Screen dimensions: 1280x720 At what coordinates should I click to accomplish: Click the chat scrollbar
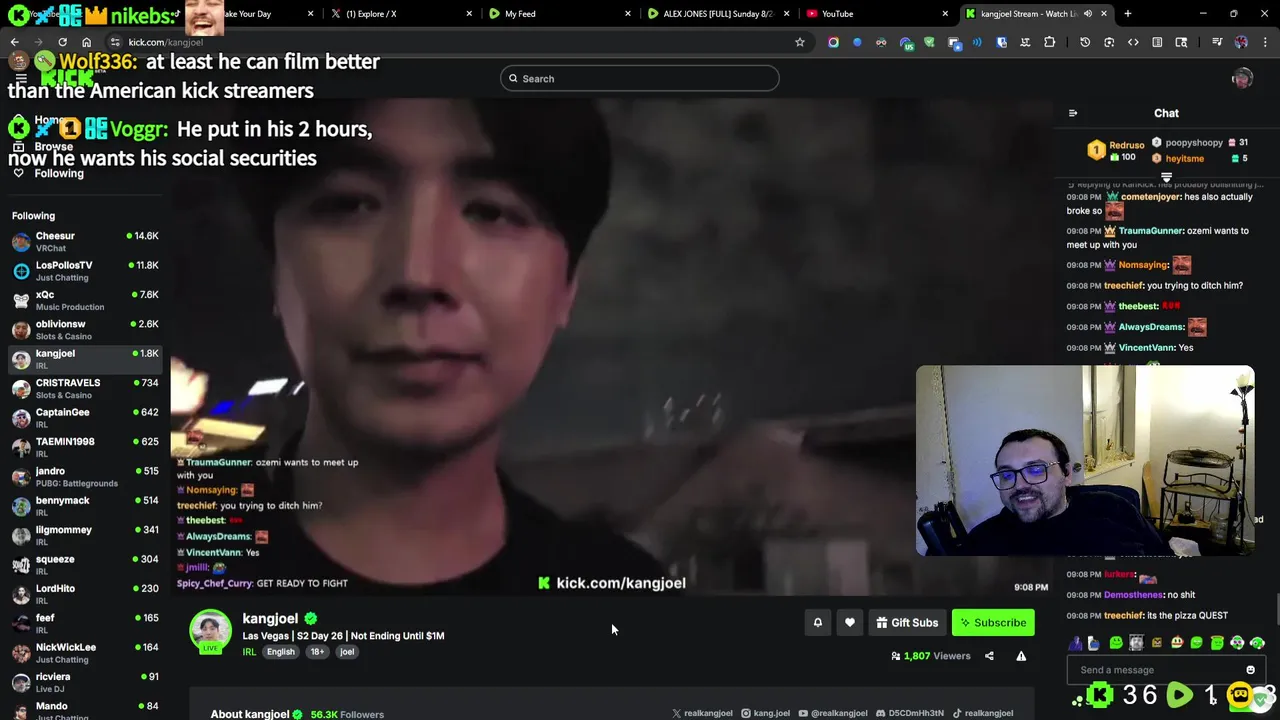point(1276,608)
